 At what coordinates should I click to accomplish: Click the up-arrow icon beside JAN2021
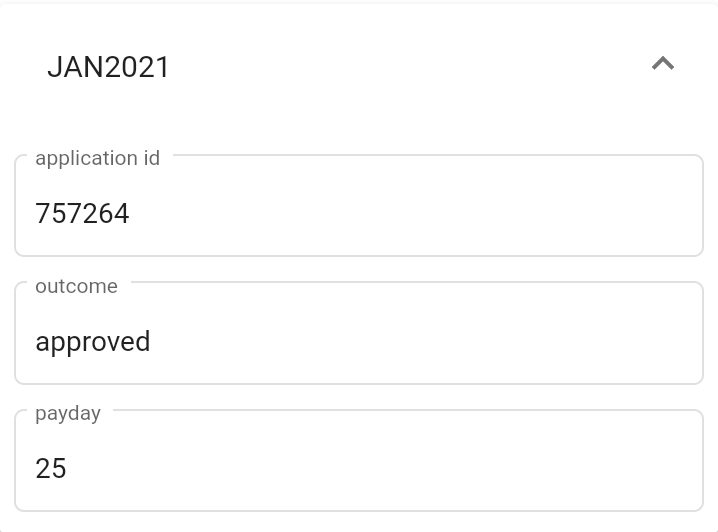click(x=662, y=65)
